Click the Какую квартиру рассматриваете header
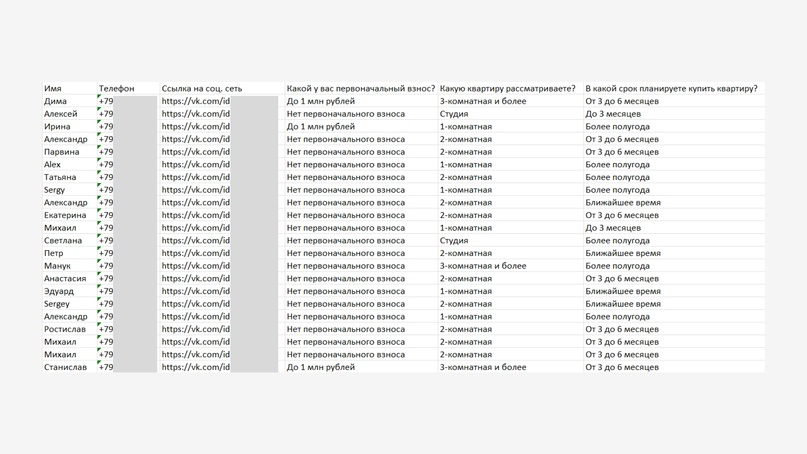The image size is (807, 454). (507, 89)
